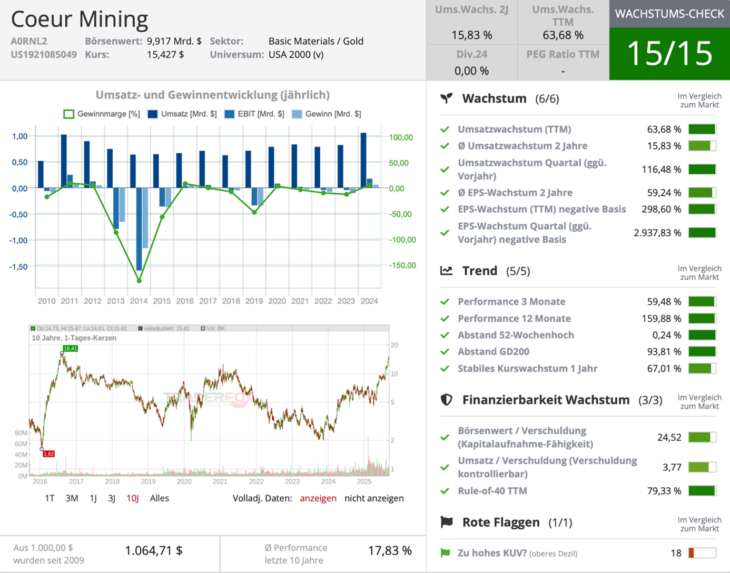
Task: Click the WACHSTUMS-CHECK header label
Action: (669, 14)
